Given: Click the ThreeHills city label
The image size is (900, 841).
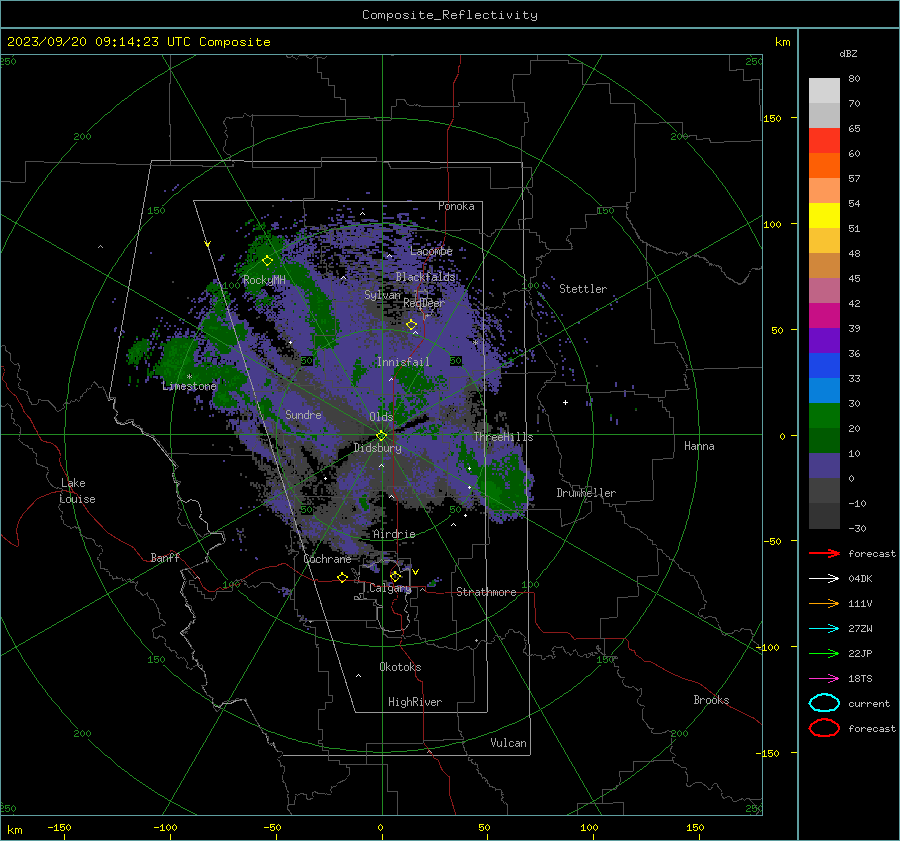Looking at the screenshot, I should click(503, 437).
